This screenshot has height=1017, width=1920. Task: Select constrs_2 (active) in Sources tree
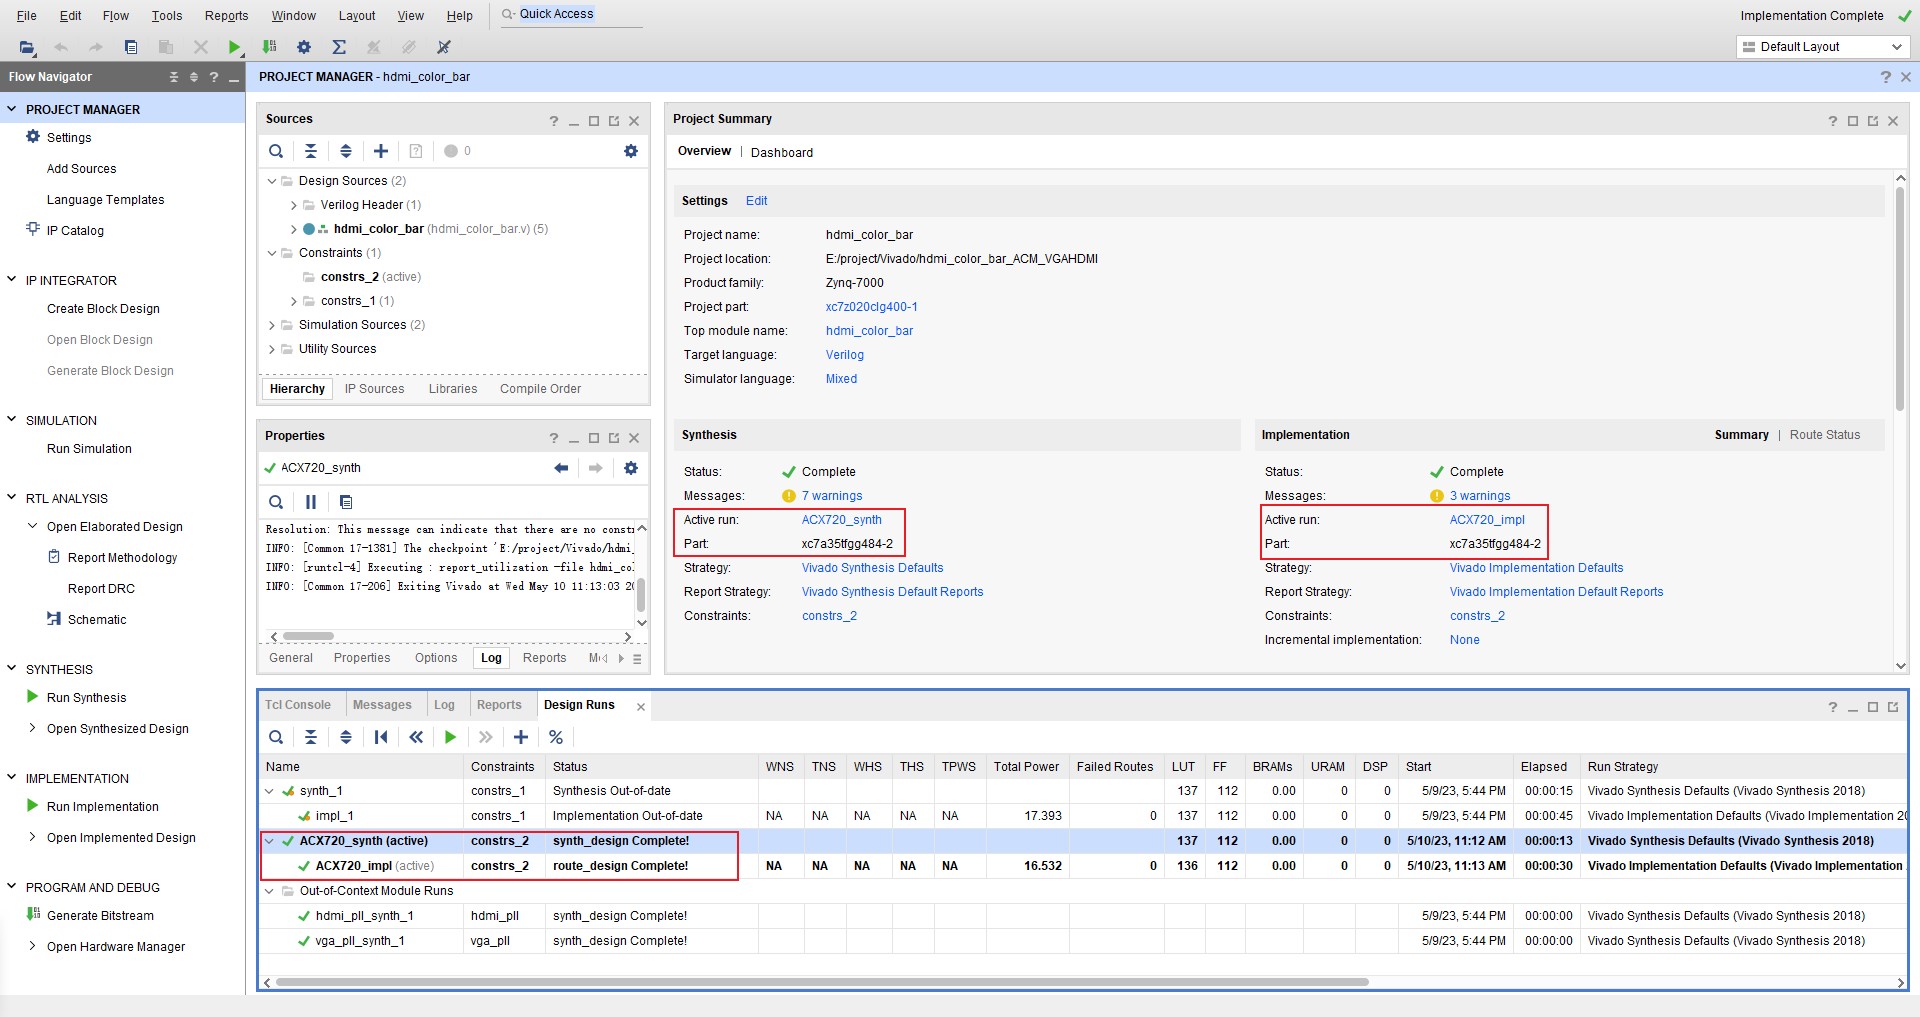pos(371,277)
